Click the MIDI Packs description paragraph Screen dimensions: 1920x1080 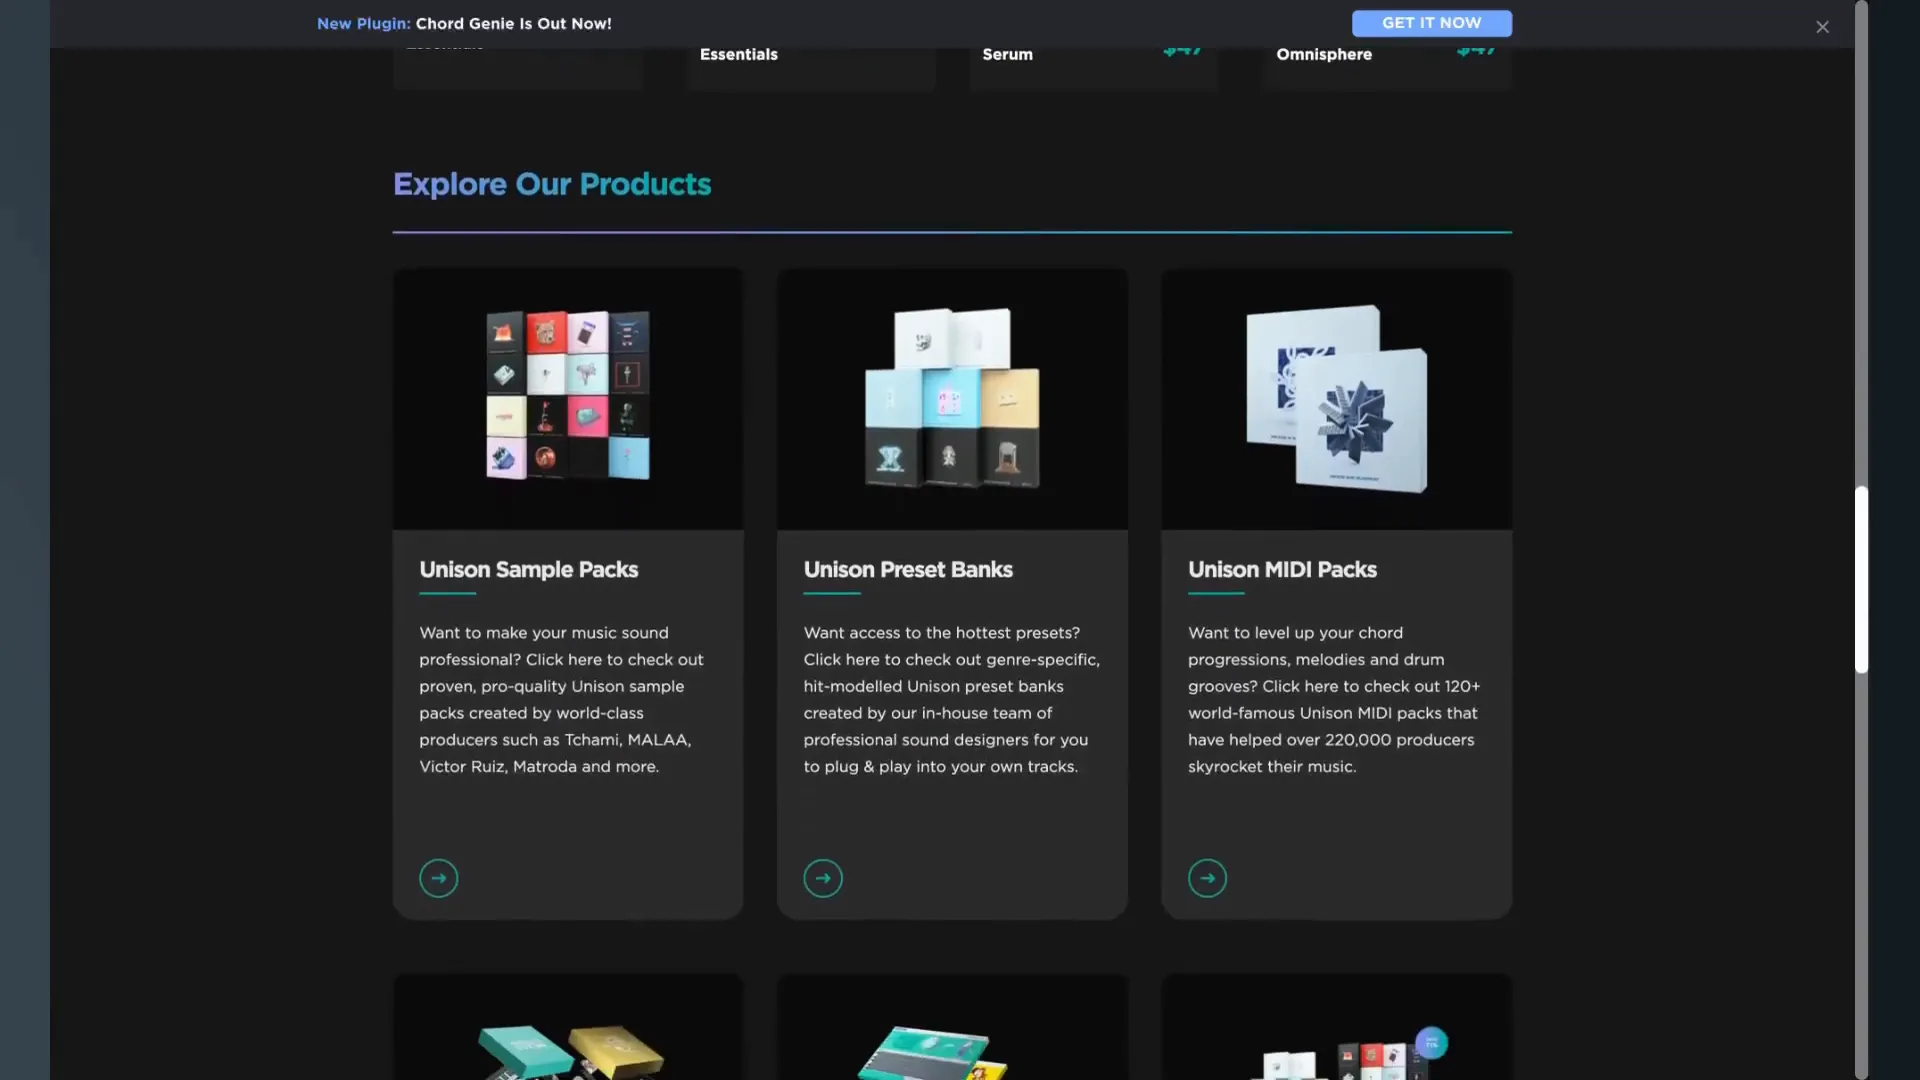[1334, 700]
